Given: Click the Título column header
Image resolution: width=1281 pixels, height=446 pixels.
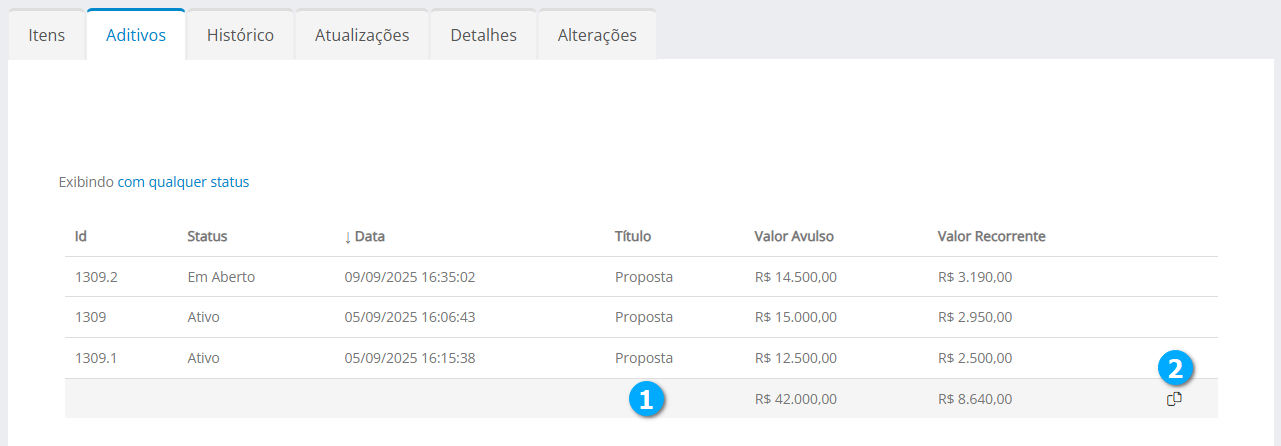Looking at the screenshot, I should [x=633, y=237].
